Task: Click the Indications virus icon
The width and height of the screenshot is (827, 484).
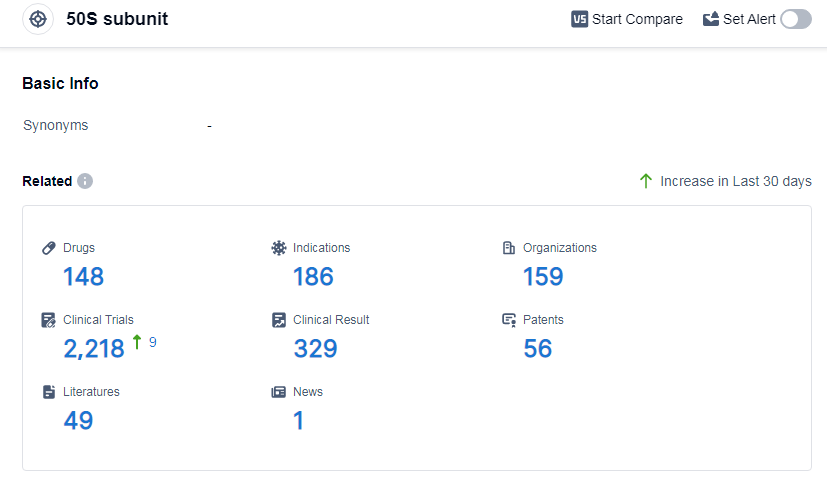Action: [279, 248]
